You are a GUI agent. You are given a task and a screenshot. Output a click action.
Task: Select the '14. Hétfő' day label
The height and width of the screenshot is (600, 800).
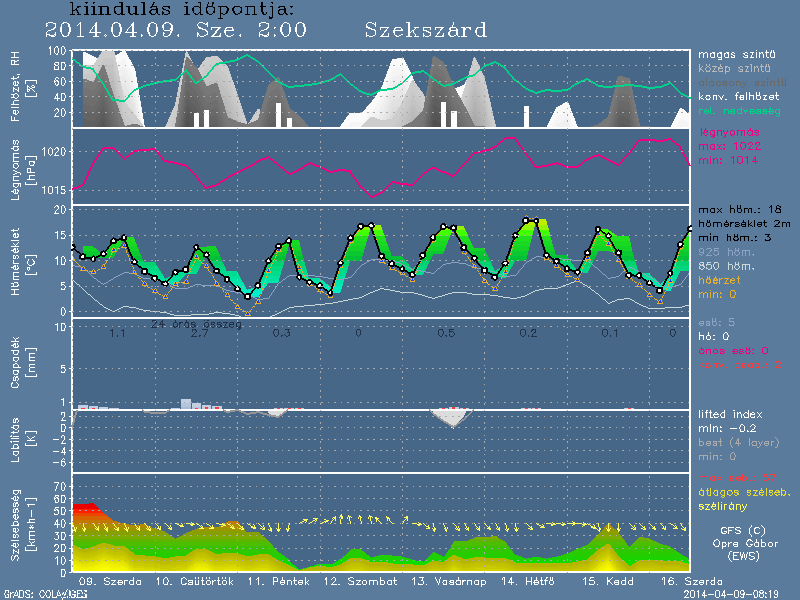click(x=527, y=581)
